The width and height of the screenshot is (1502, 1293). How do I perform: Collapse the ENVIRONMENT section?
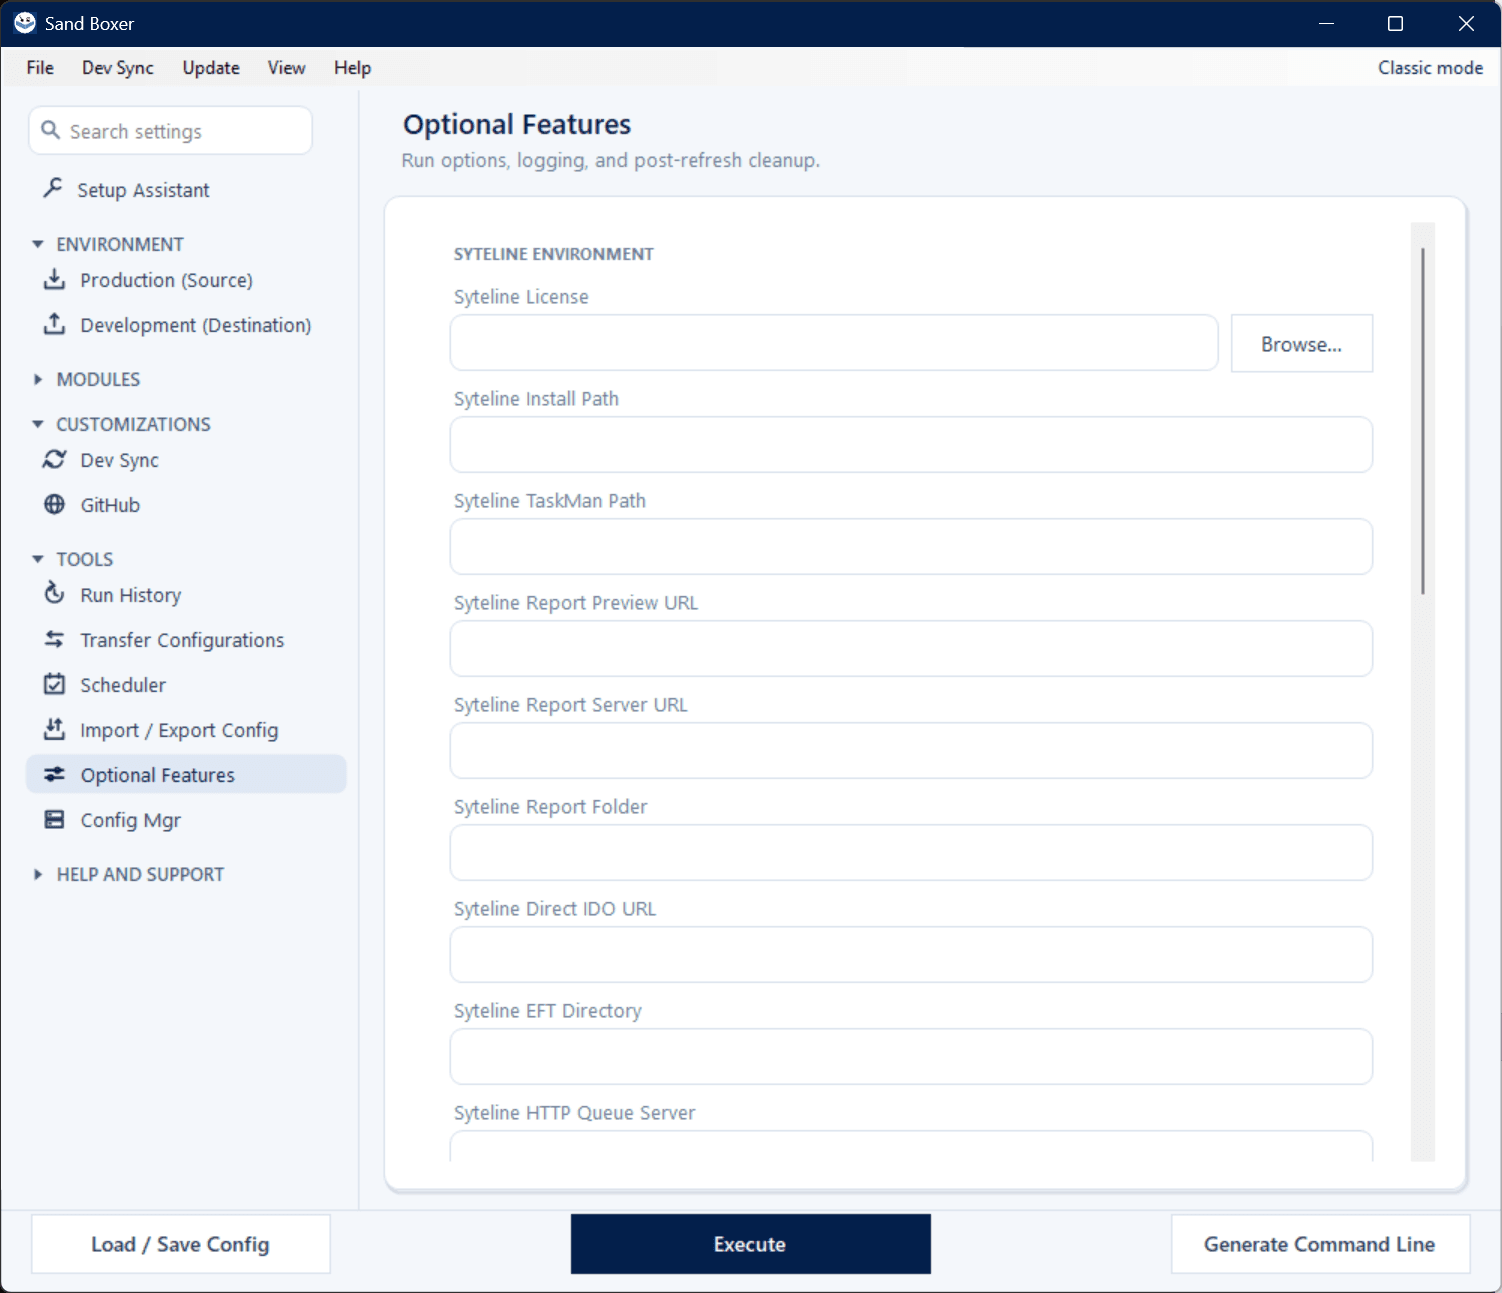click(38, 244)
